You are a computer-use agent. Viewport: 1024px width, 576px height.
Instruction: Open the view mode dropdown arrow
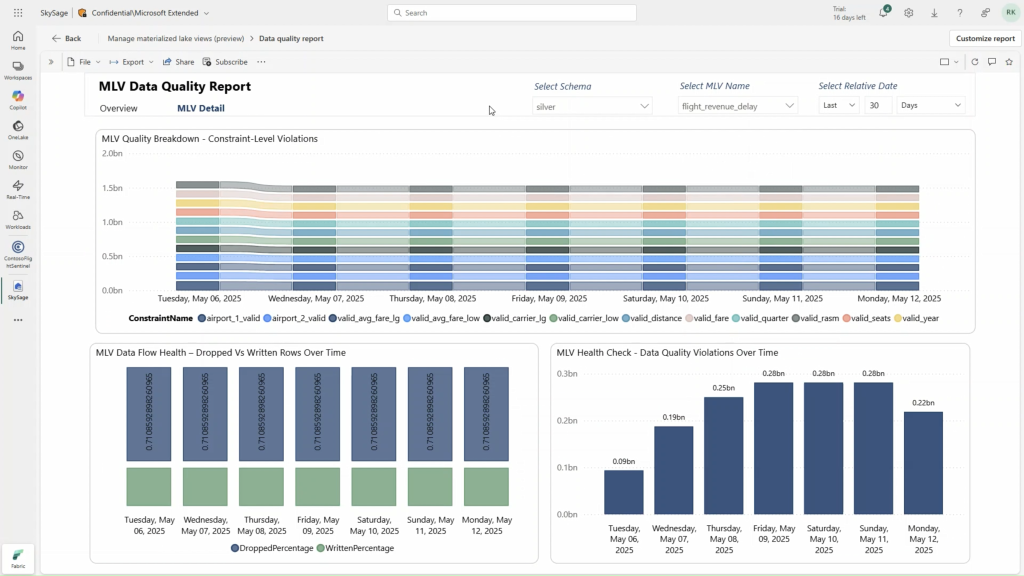pos(956,61)
